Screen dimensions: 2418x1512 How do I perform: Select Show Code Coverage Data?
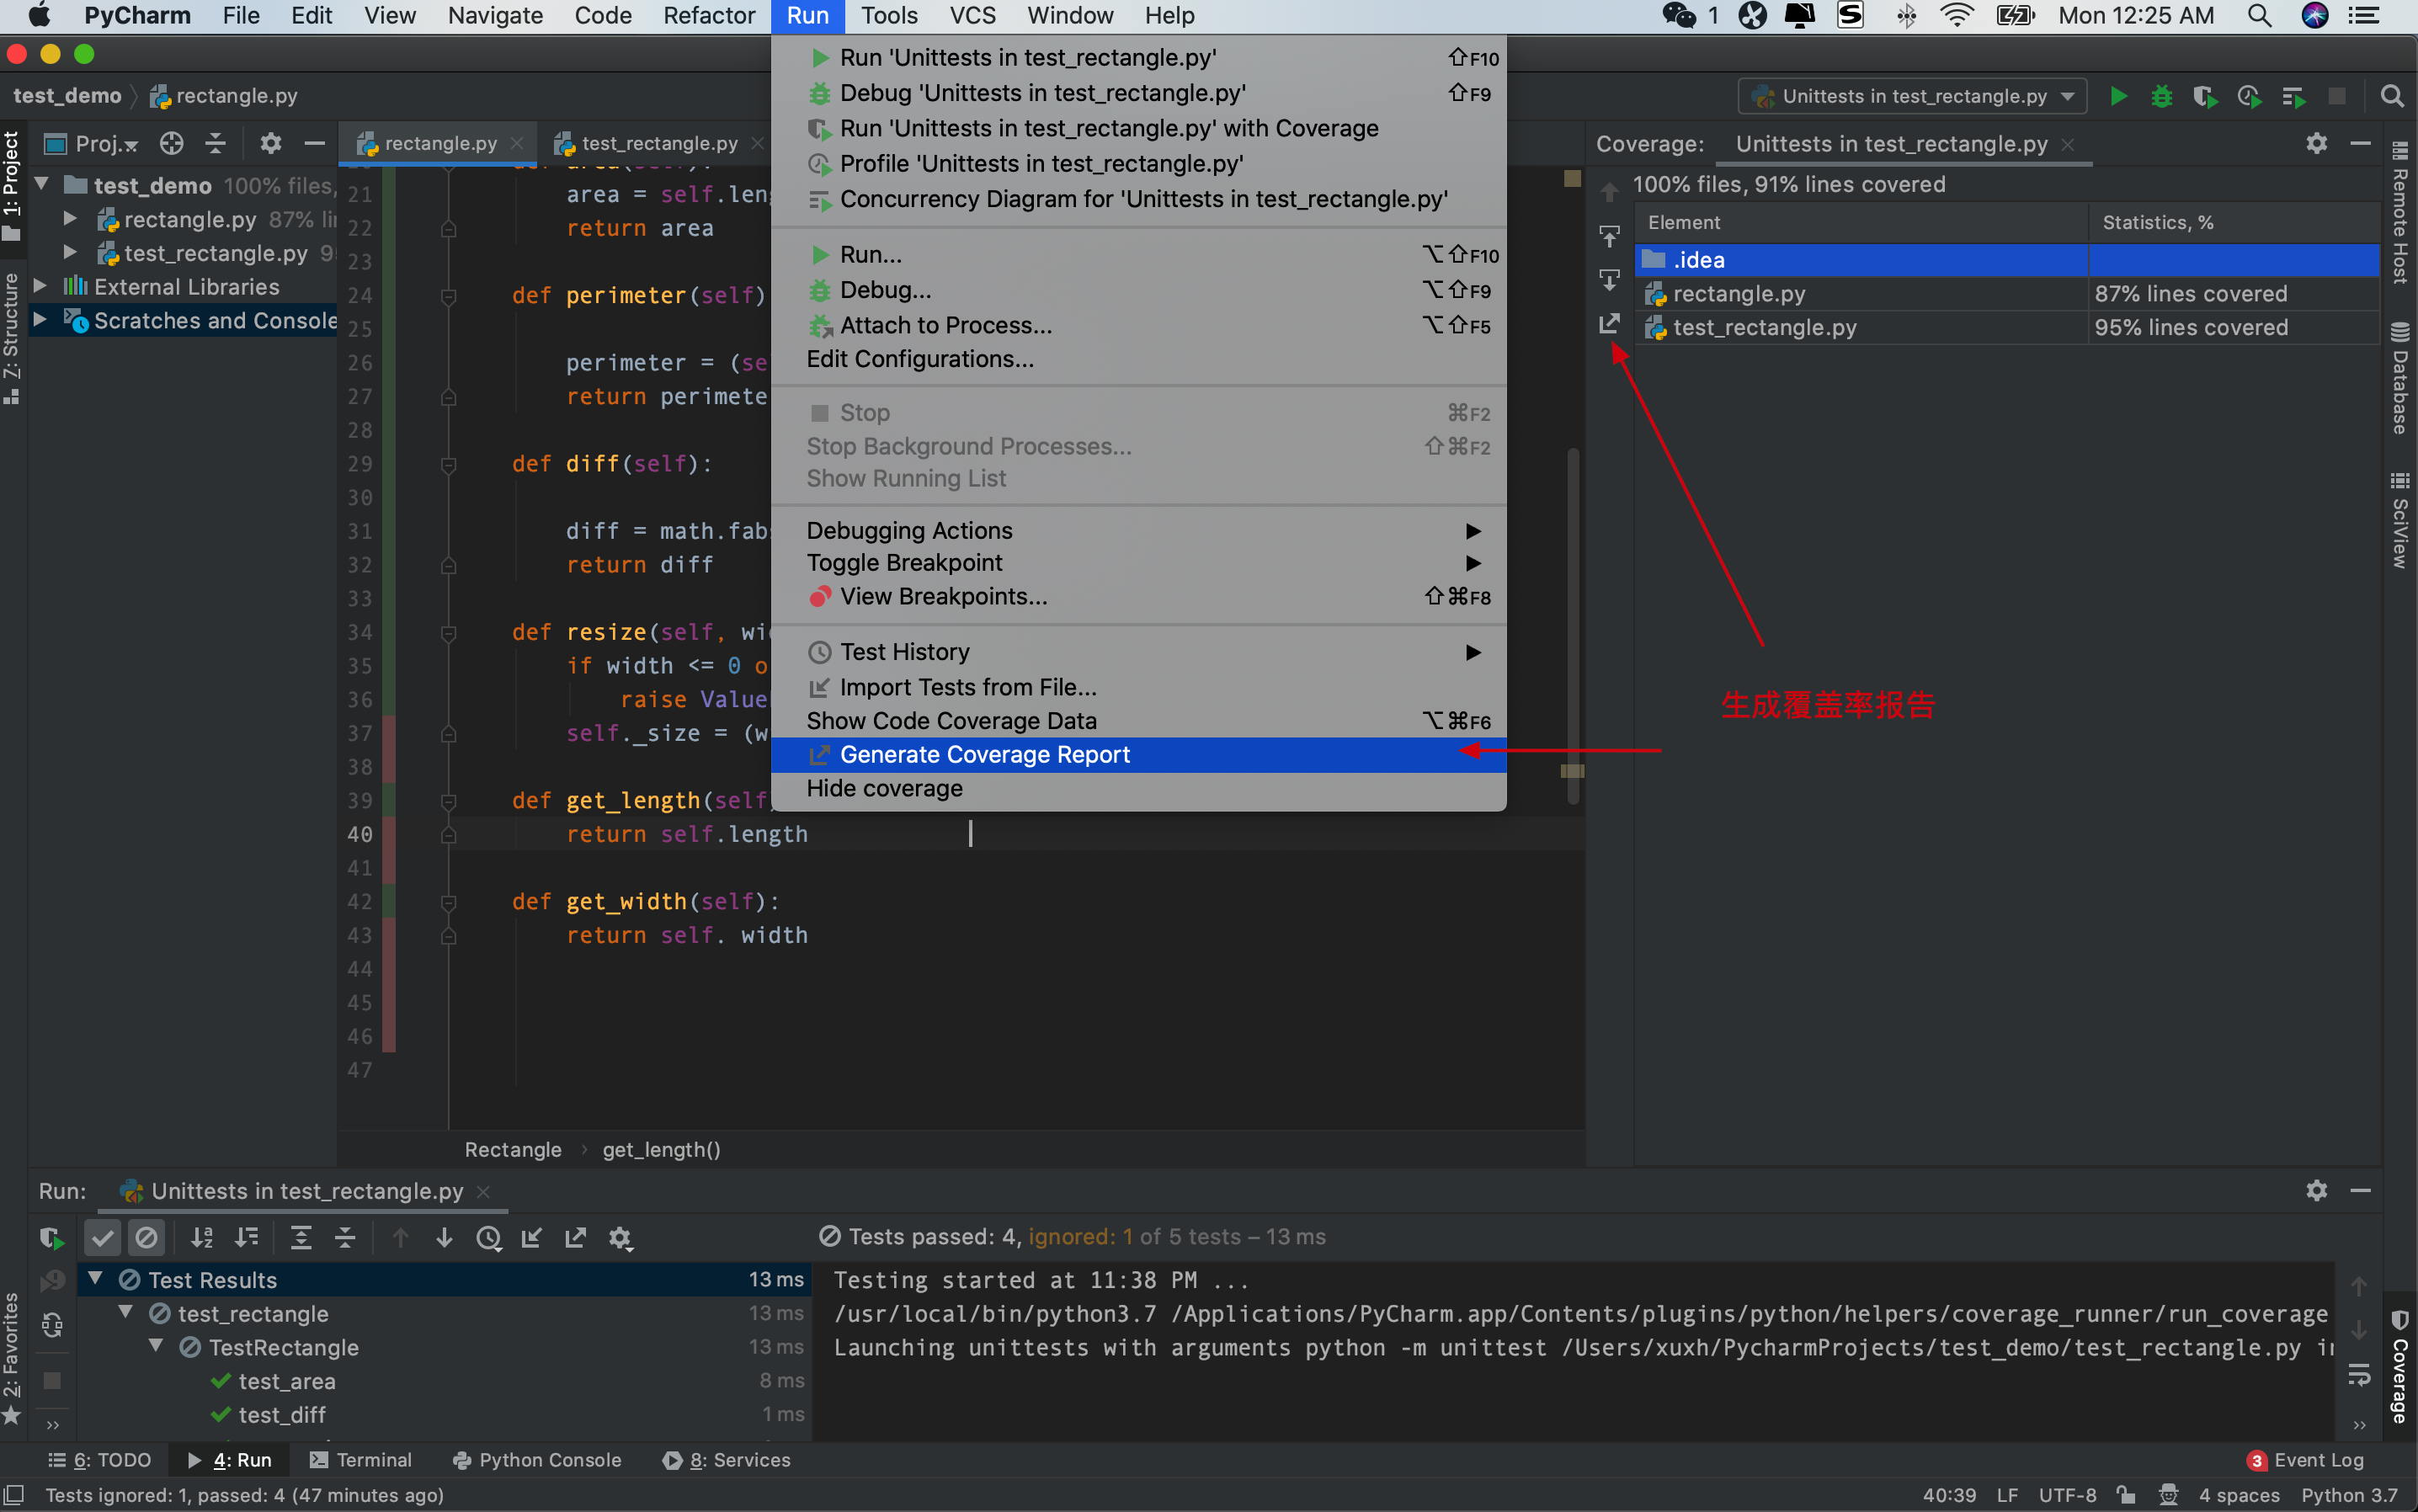[1139, 720]
